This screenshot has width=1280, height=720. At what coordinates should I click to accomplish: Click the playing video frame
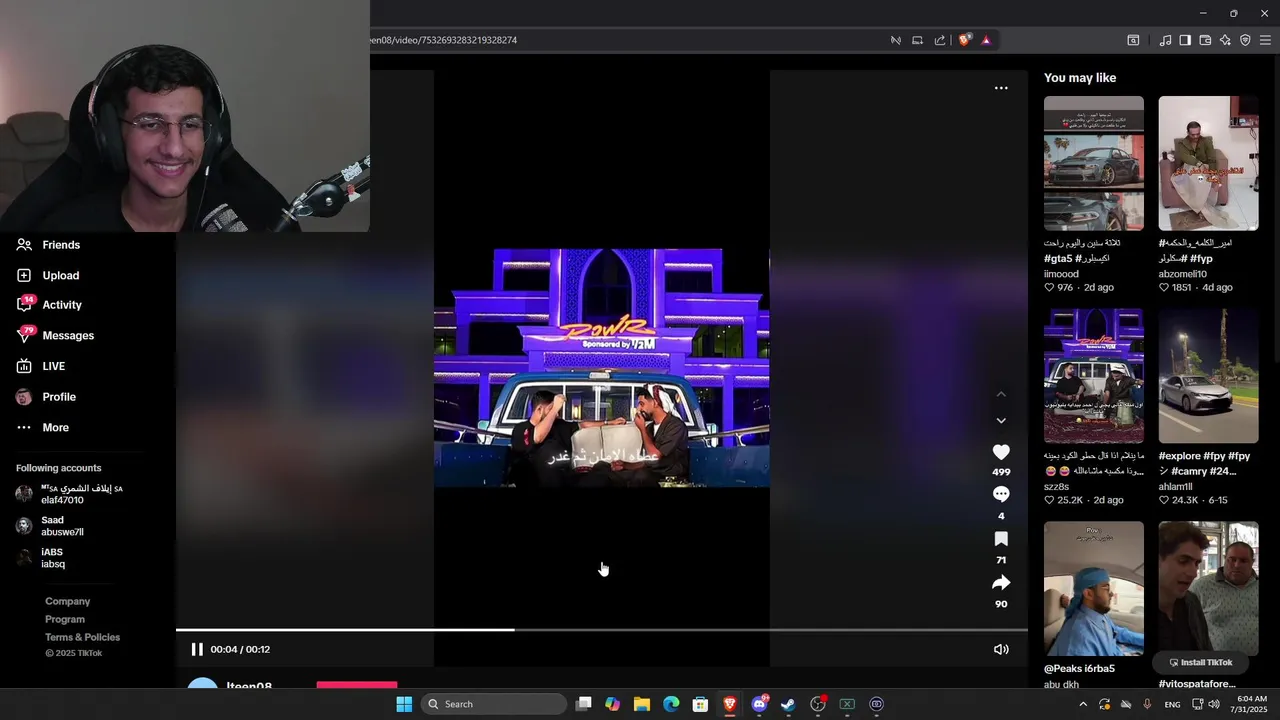(x=601, y=368)
